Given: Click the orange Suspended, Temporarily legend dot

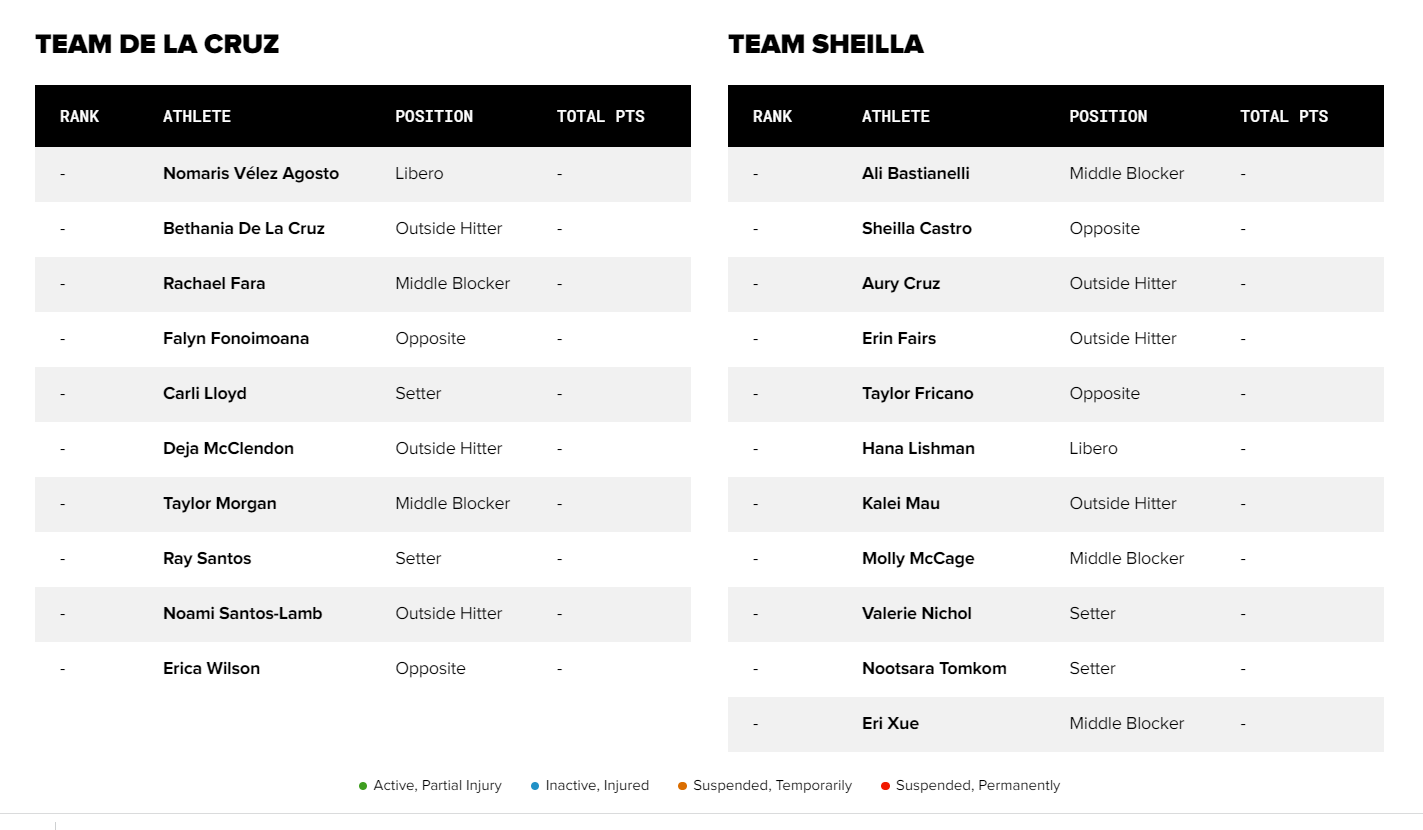Looking at the screenshot, I should click(682, 786).
